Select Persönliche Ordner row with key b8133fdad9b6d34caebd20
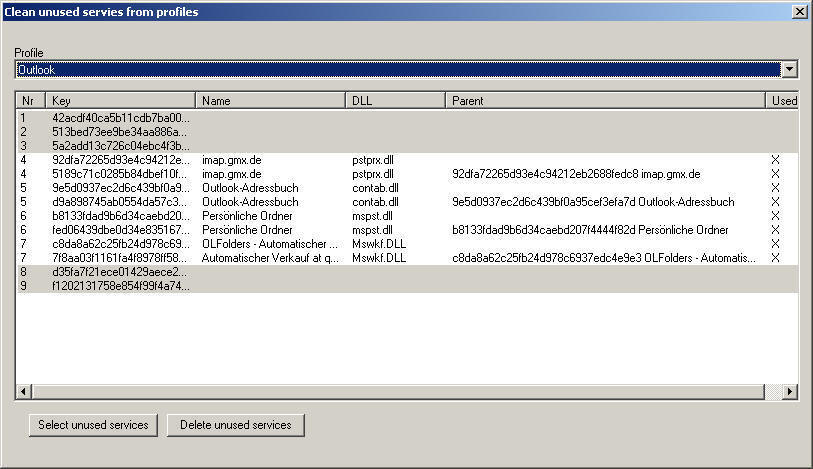This screenshot has height=469, width=813. pyautogui.click(x=120, y=216)
